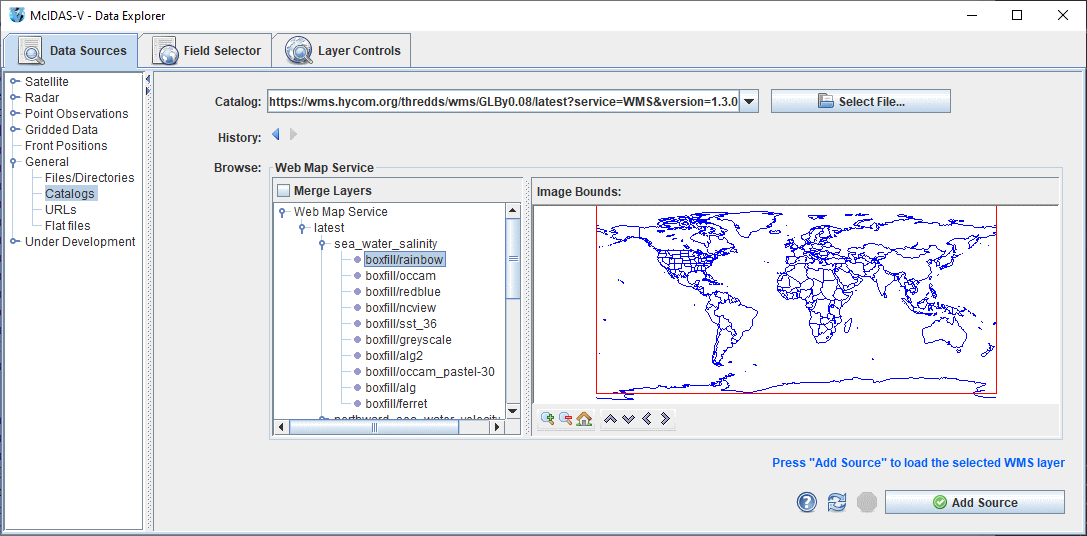Click the refresh icon beside Add Source
This screenshot has height=536, width=1087.
coord(837,502)
